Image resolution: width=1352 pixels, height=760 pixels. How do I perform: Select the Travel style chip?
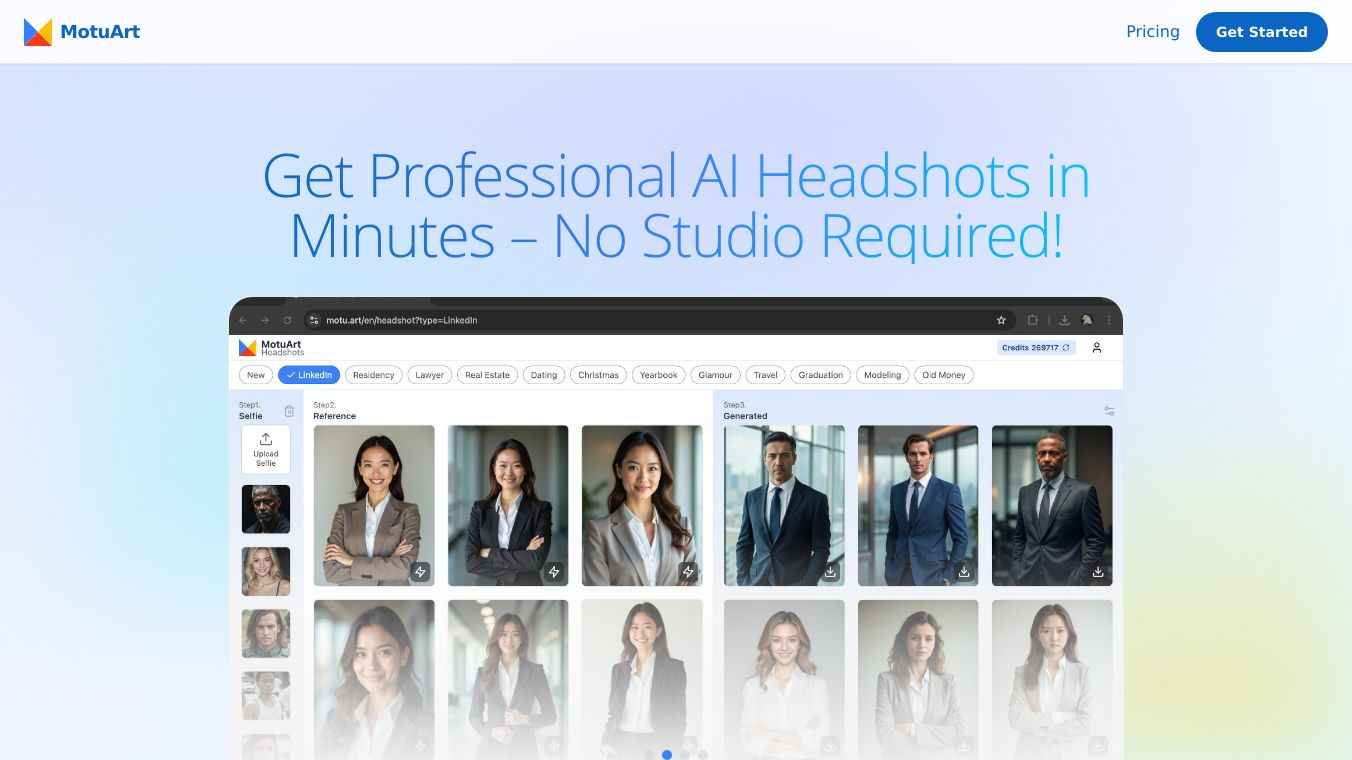point(766,375)
